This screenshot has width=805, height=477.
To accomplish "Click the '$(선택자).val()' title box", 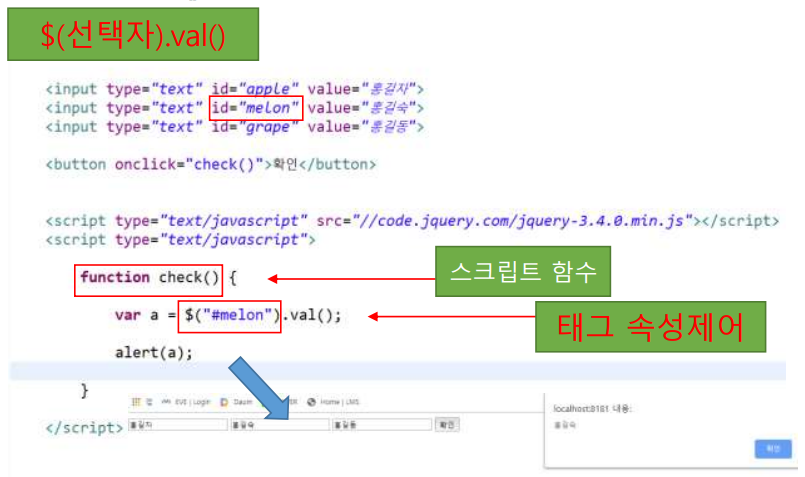I will pyautogui.click(x=133, y=34).
